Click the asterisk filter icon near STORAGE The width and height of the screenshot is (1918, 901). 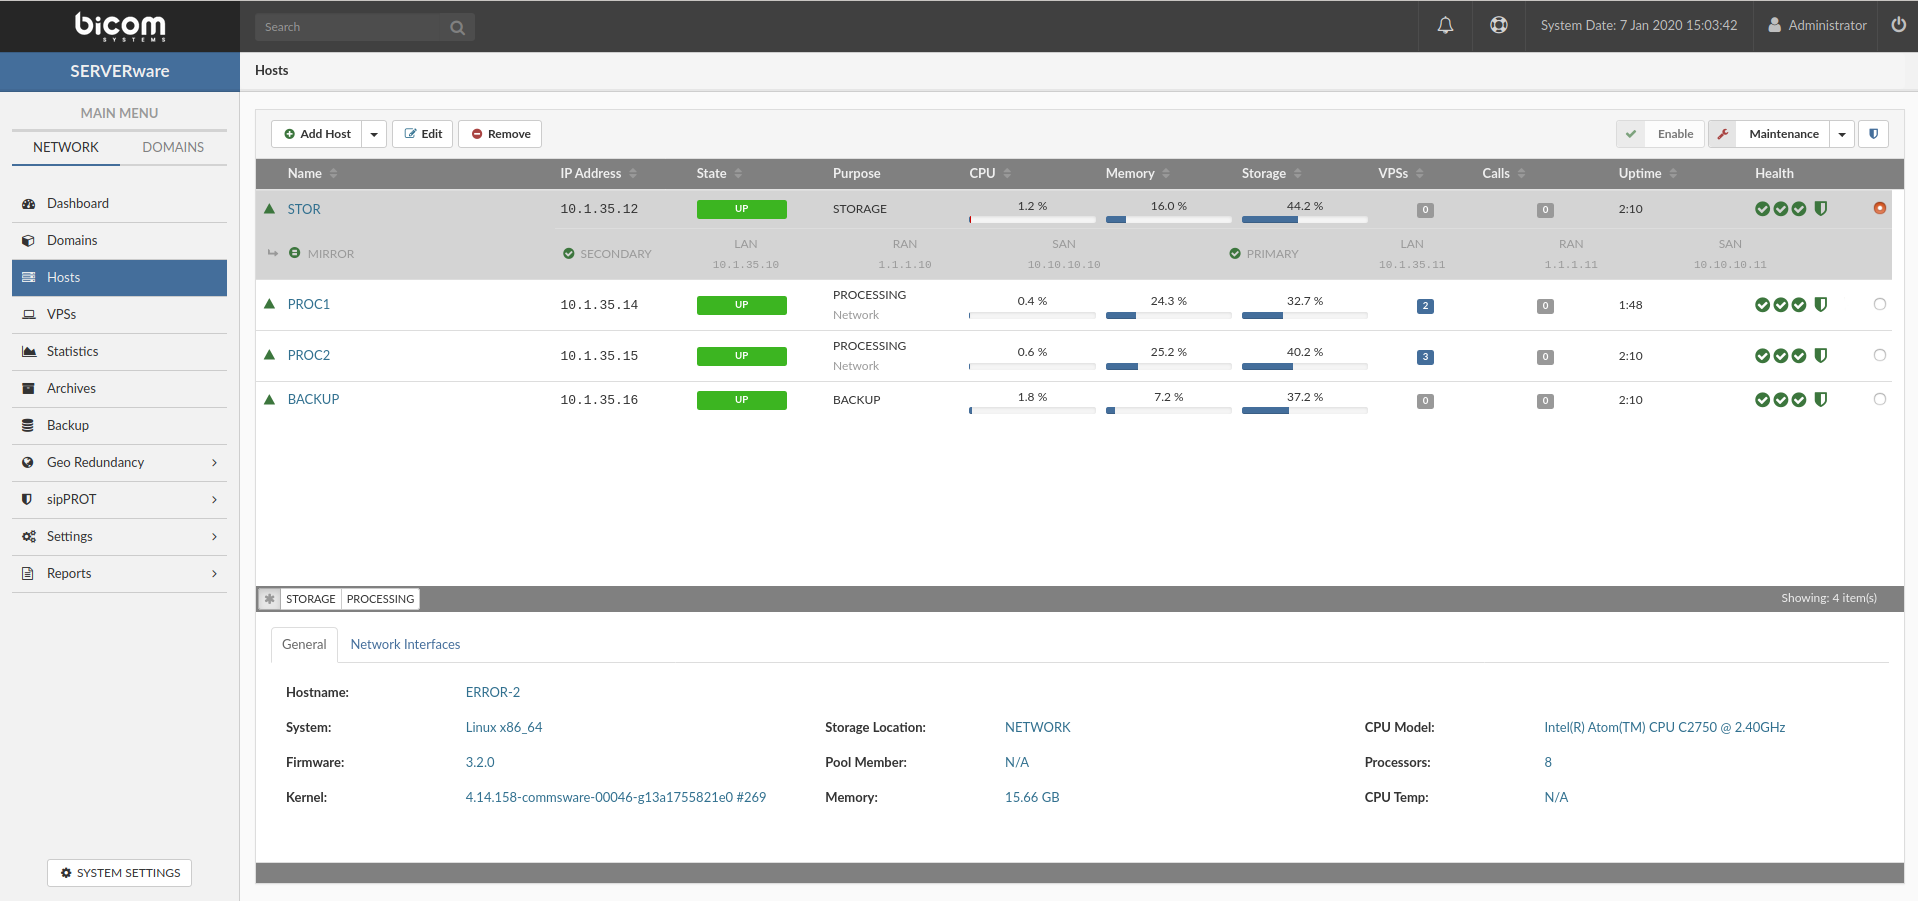pyautogui.click(x=269, y=599)
